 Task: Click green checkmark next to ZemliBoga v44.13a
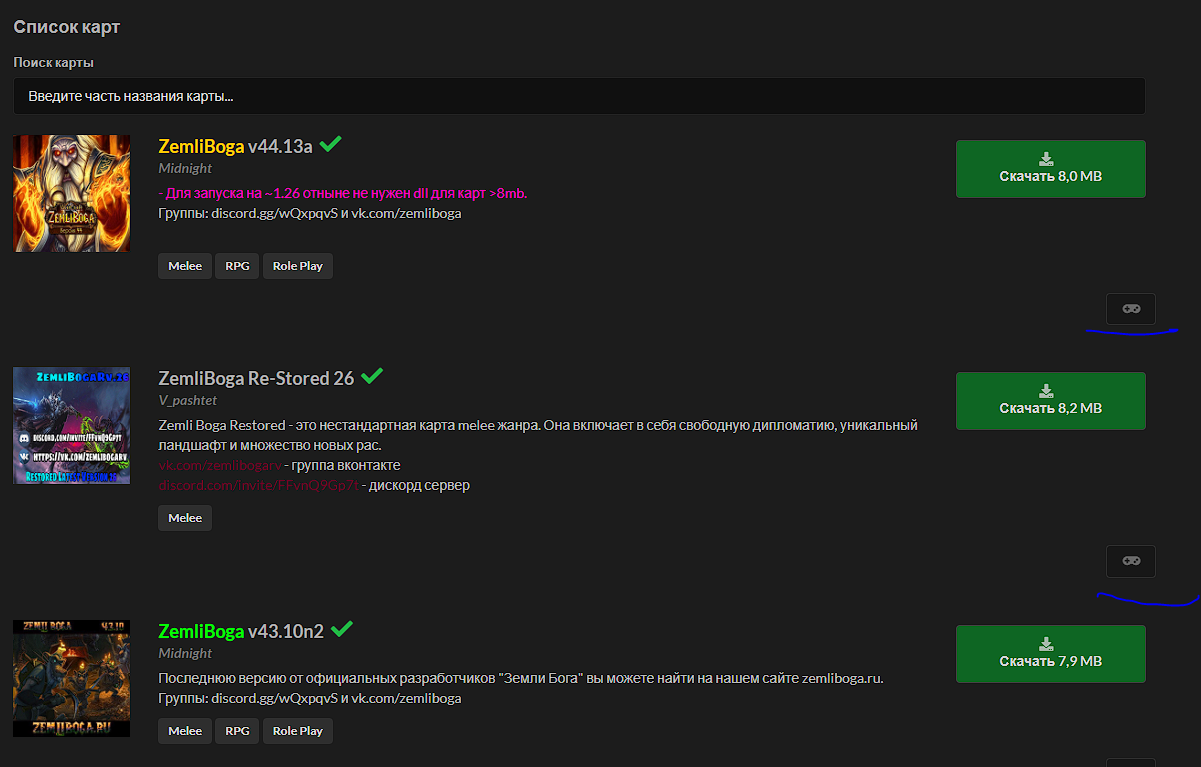(x=330, y=145)
